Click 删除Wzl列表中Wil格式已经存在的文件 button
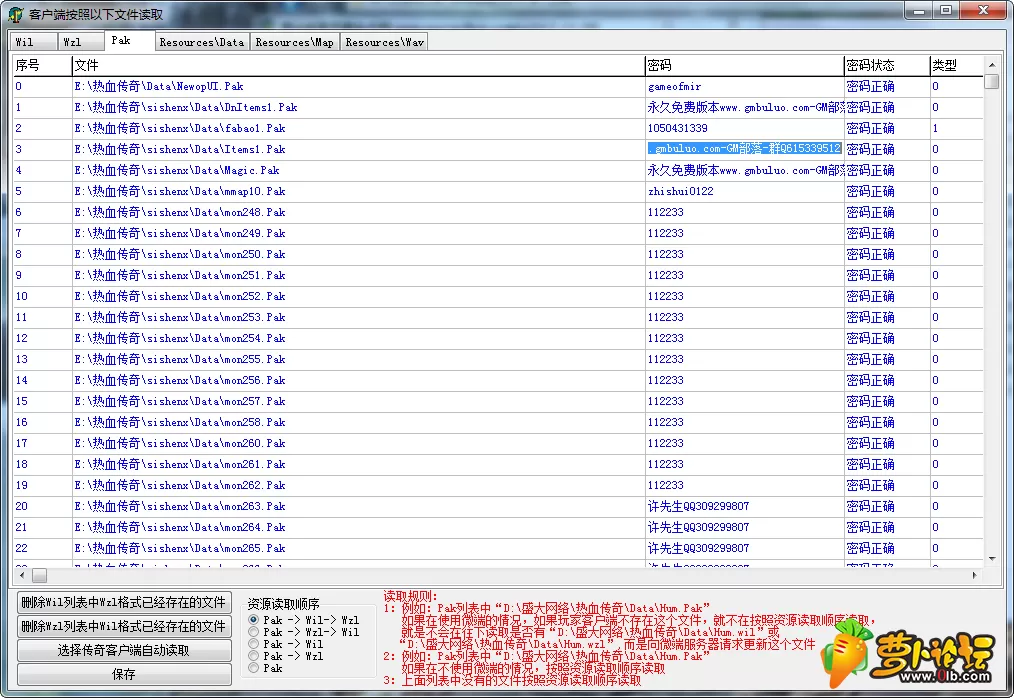The image size is (1014, 698). [x=124, y=626]
